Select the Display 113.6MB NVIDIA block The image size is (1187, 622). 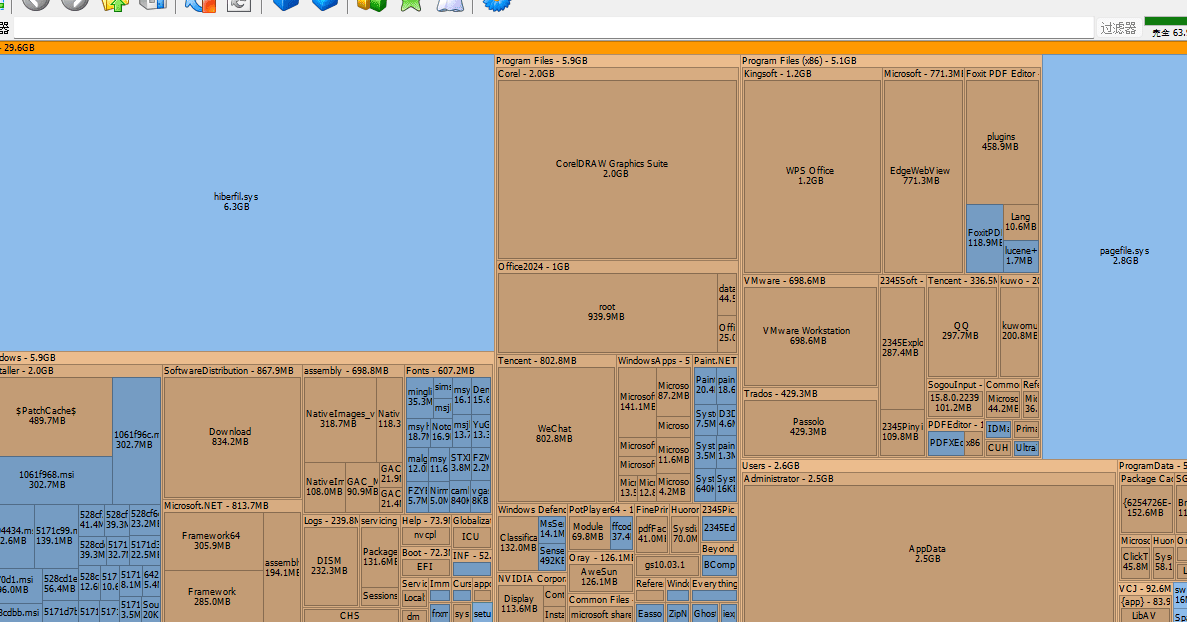[519, 604]
